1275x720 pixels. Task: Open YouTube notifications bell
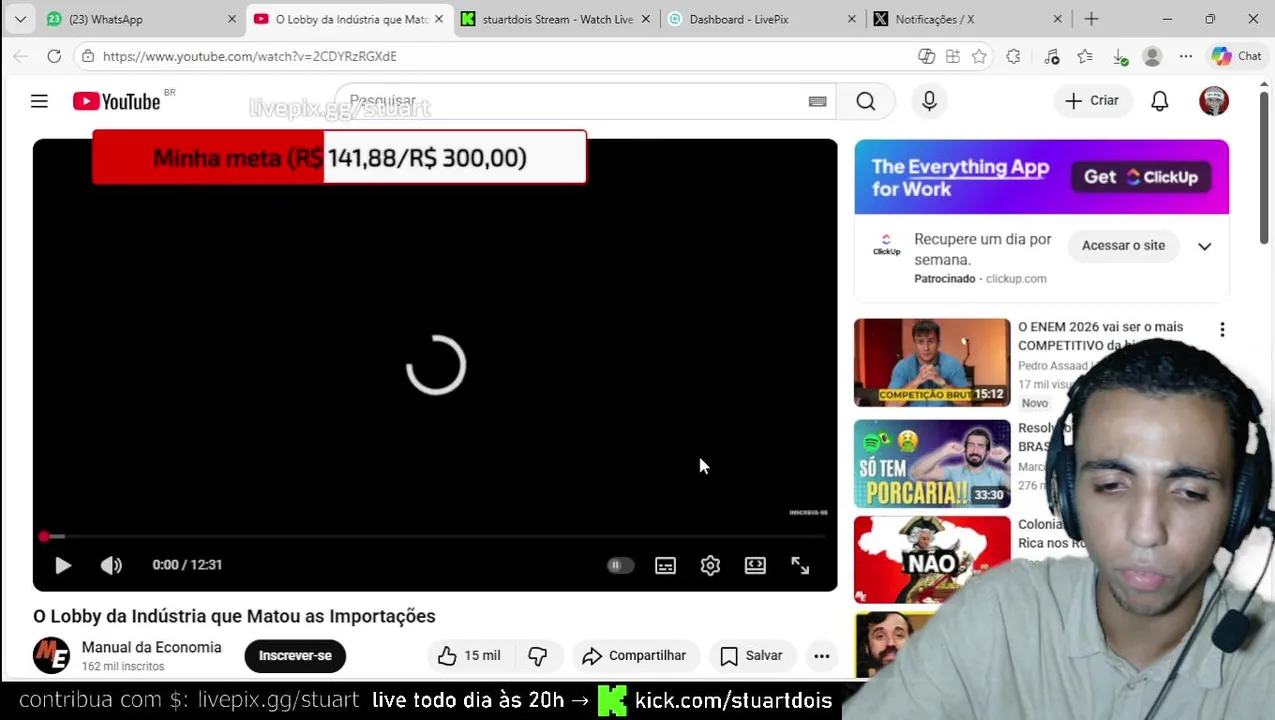(1160, 101)
